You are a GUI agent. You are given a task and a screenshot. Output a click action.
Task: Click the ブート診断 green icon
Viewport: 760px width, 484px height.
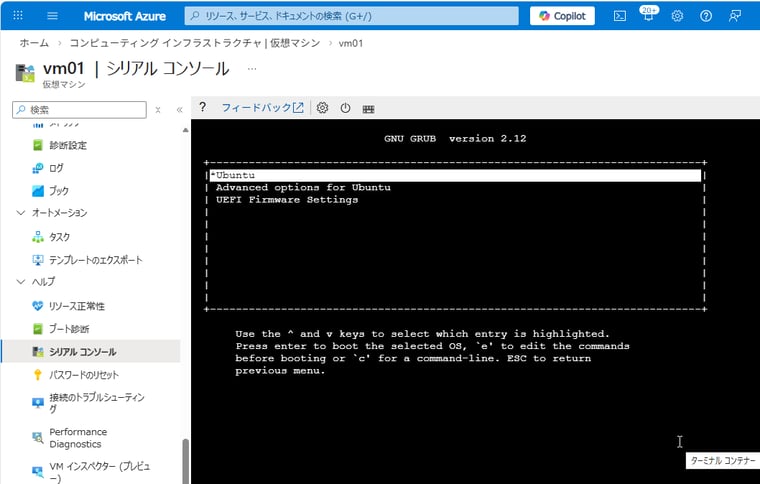(38, 329)
